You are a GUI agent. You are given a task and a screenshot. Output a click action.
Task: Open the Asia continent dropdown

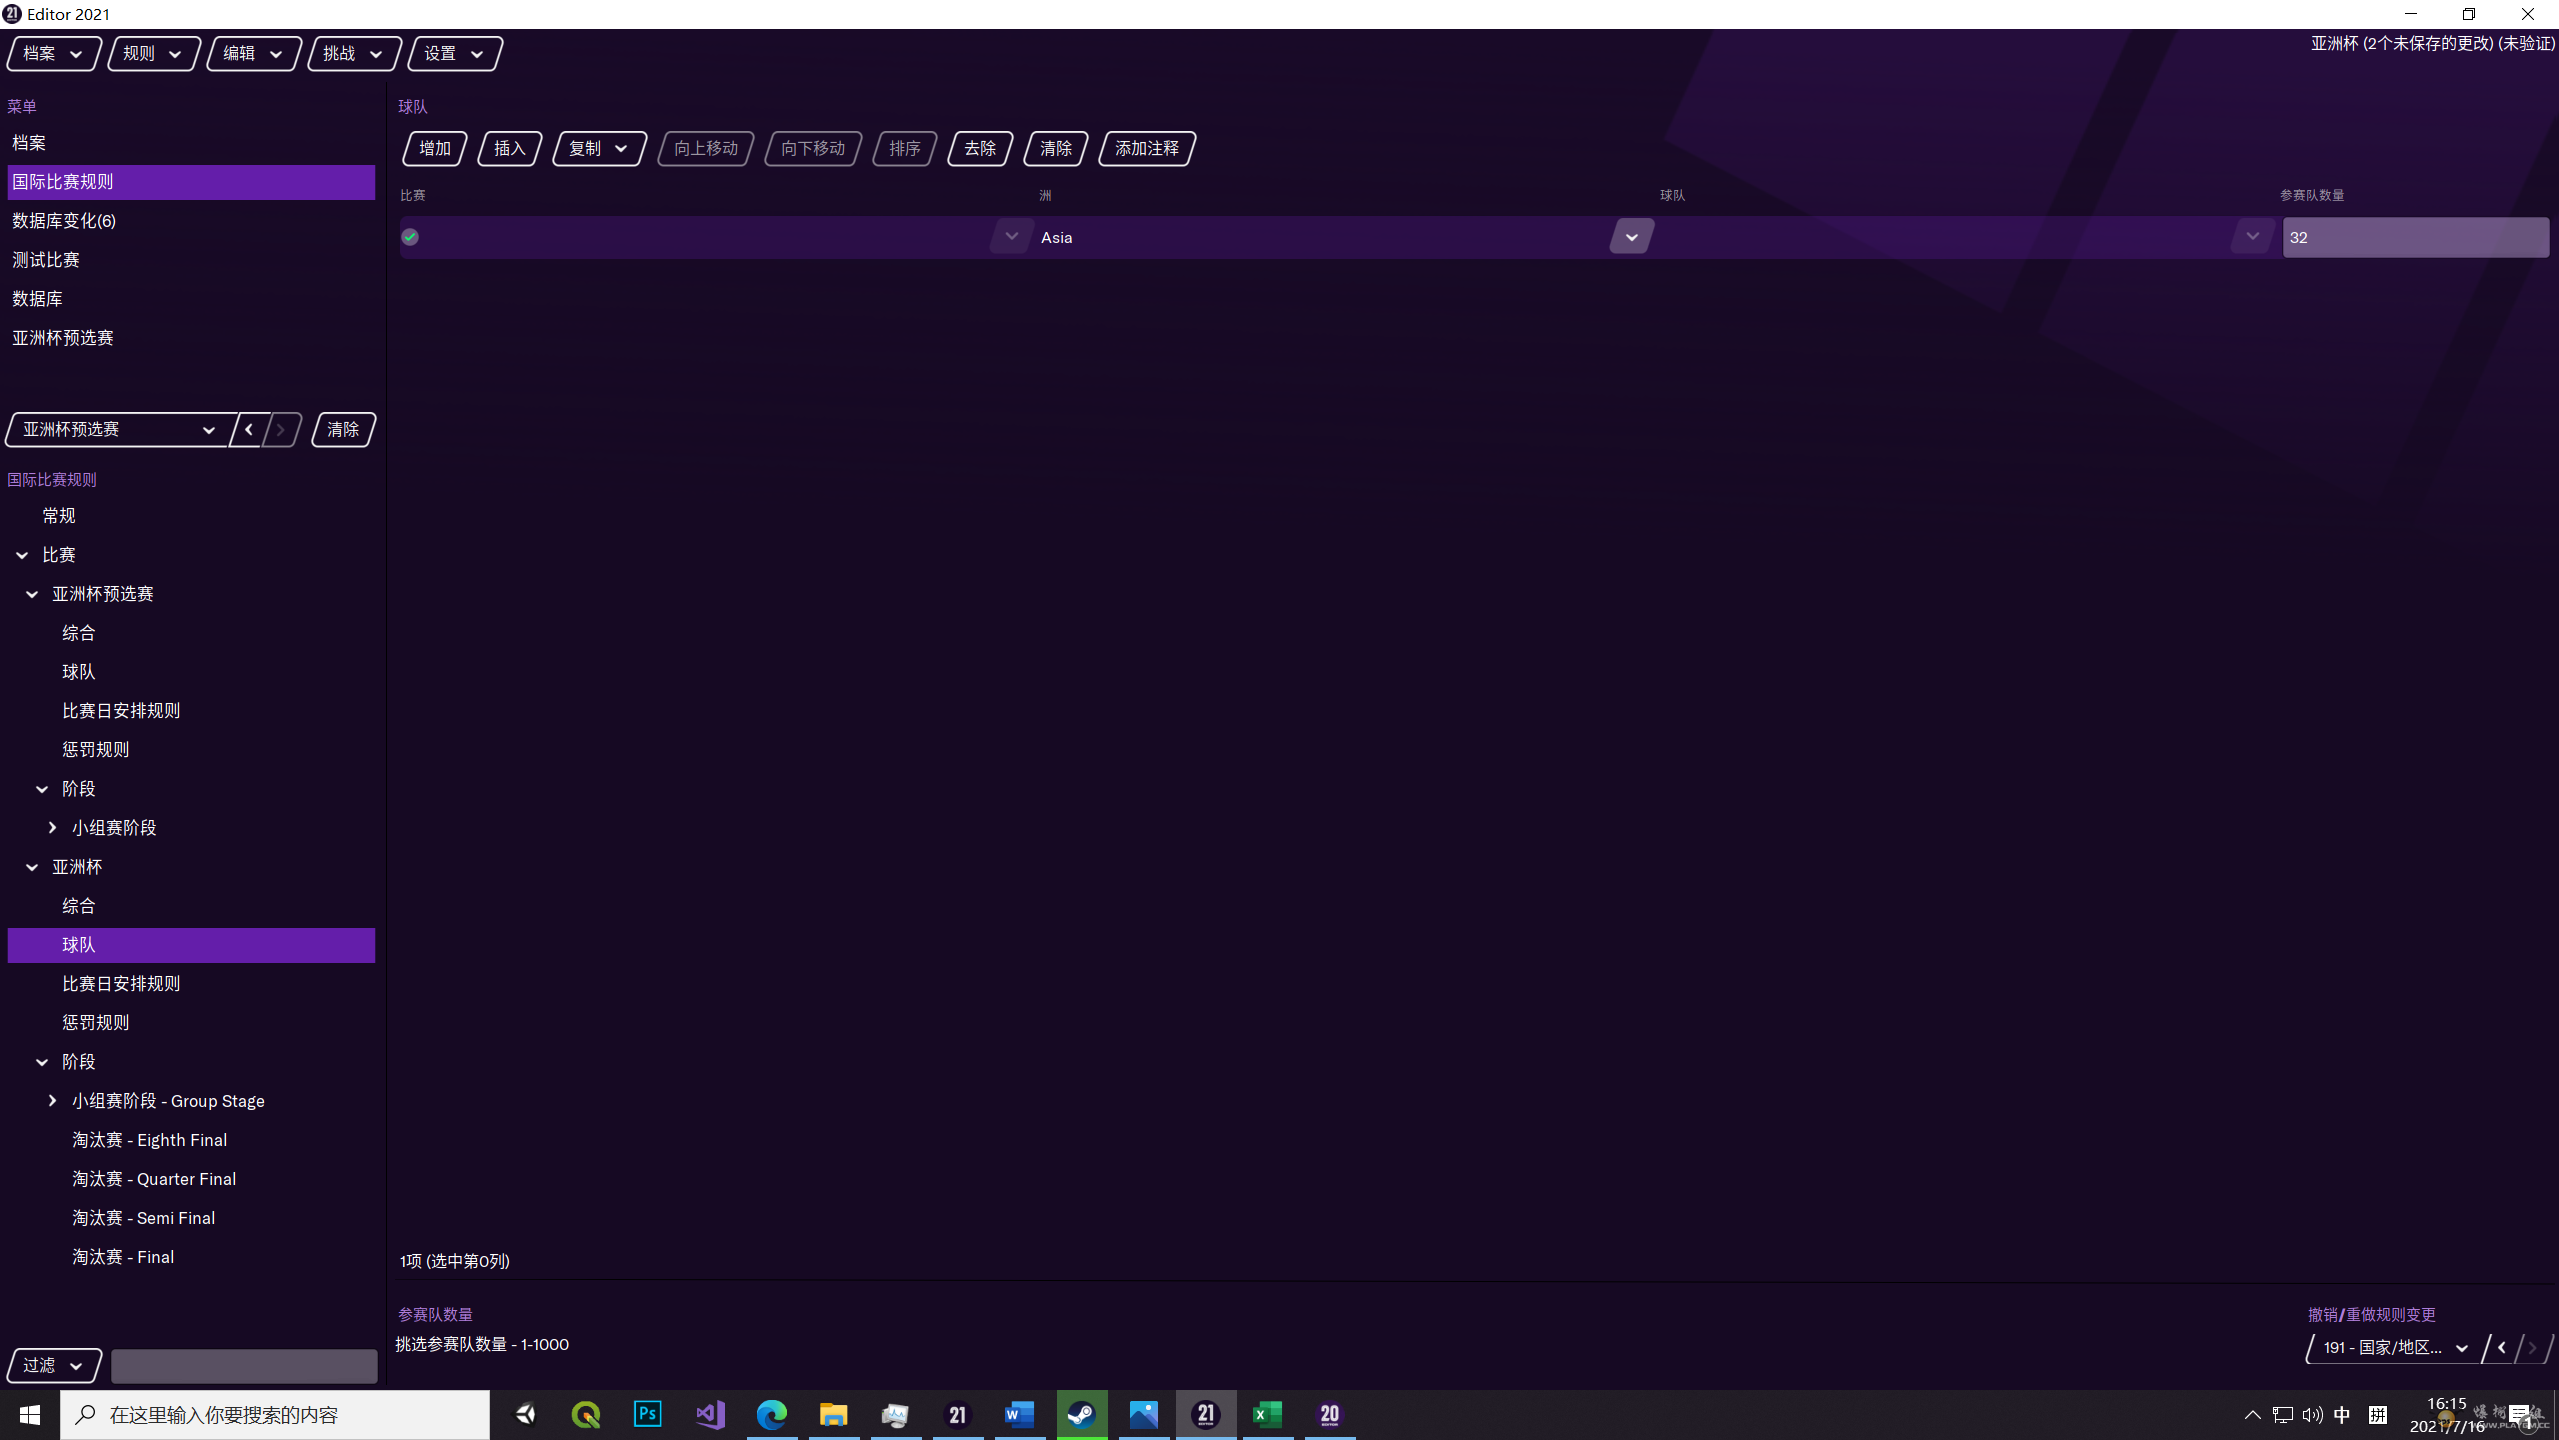tap(1631, 237)
